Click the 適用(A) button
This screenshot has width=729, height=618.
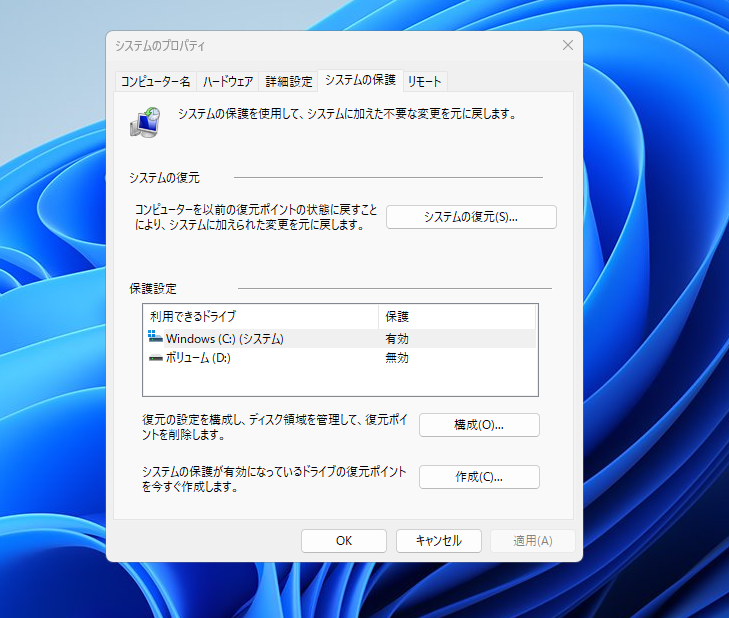(533, 541)
